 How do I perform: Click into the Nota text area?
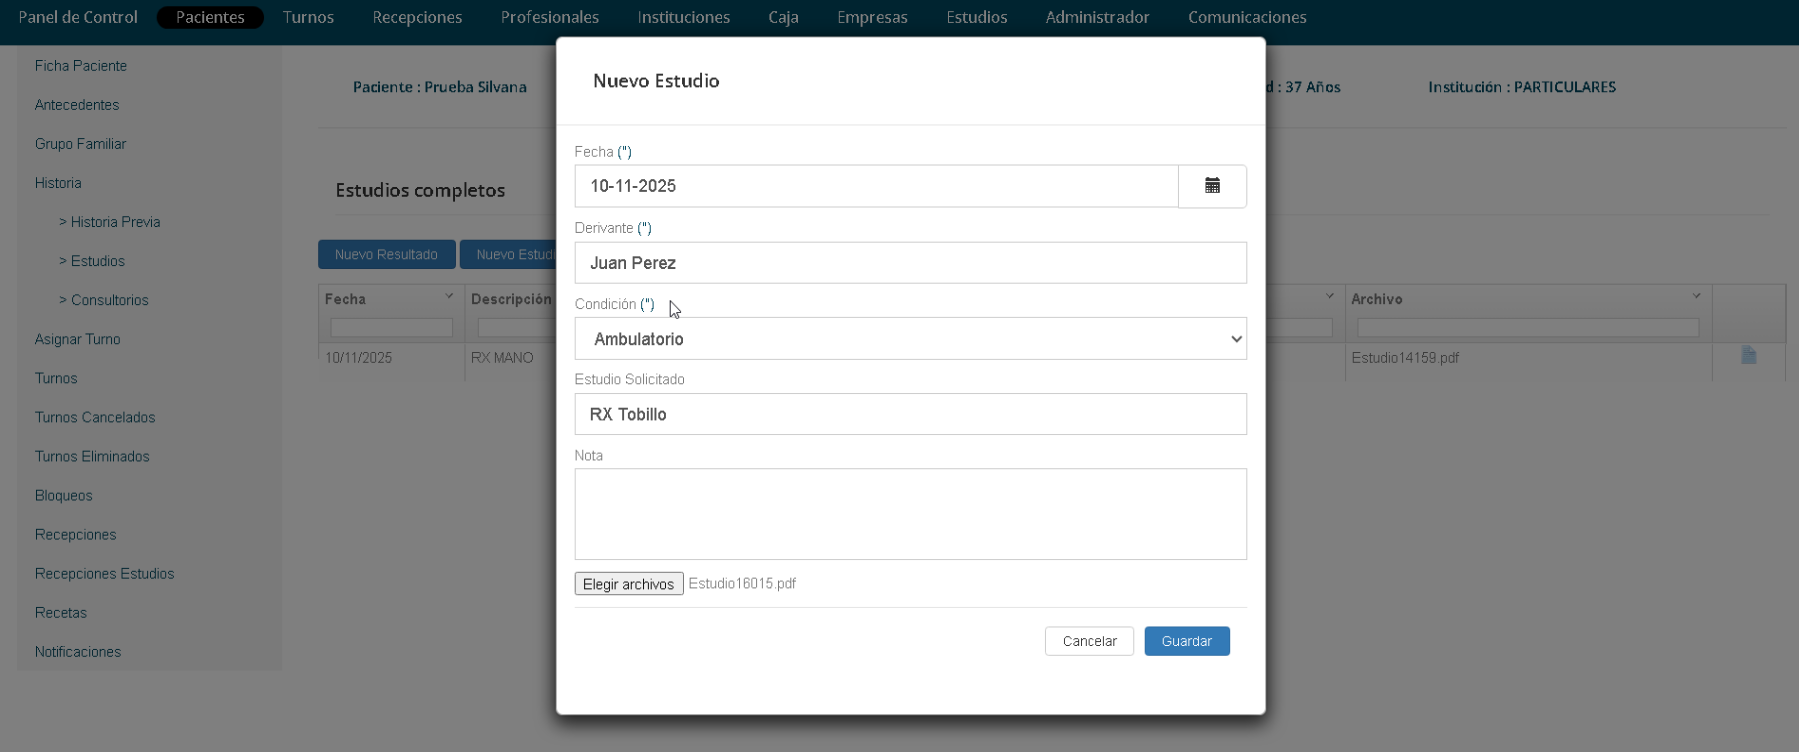(910, 514)
